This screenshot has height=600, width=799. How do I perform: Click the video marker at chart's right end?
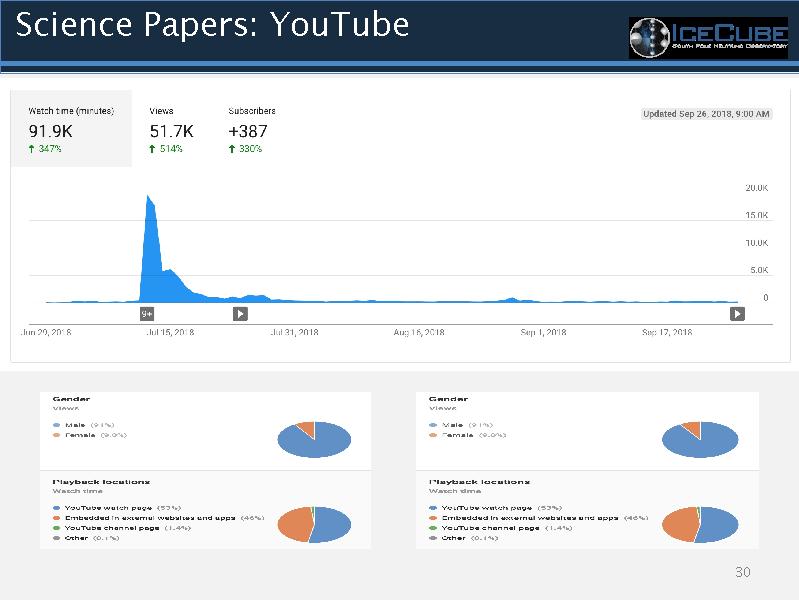[x=737, y=313]
